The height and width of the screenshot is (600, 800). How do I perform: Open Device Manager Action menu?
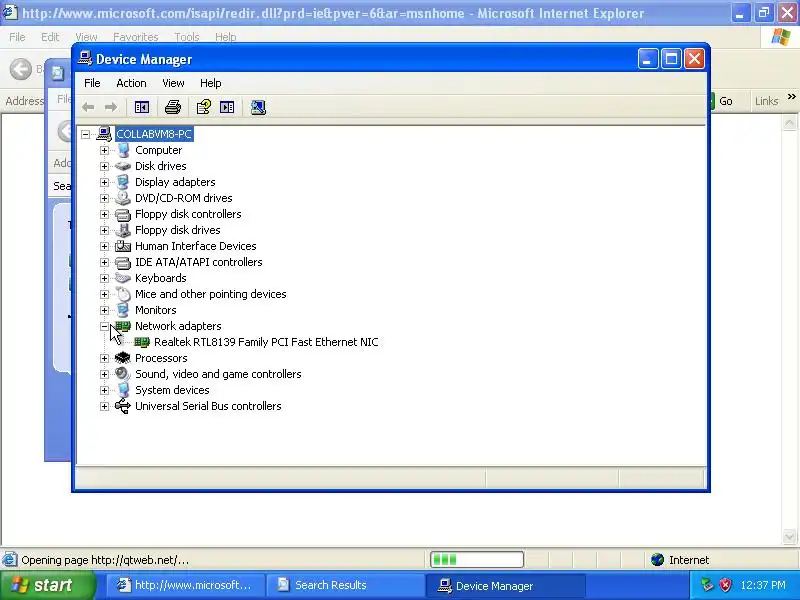click(x=131, y=83)
